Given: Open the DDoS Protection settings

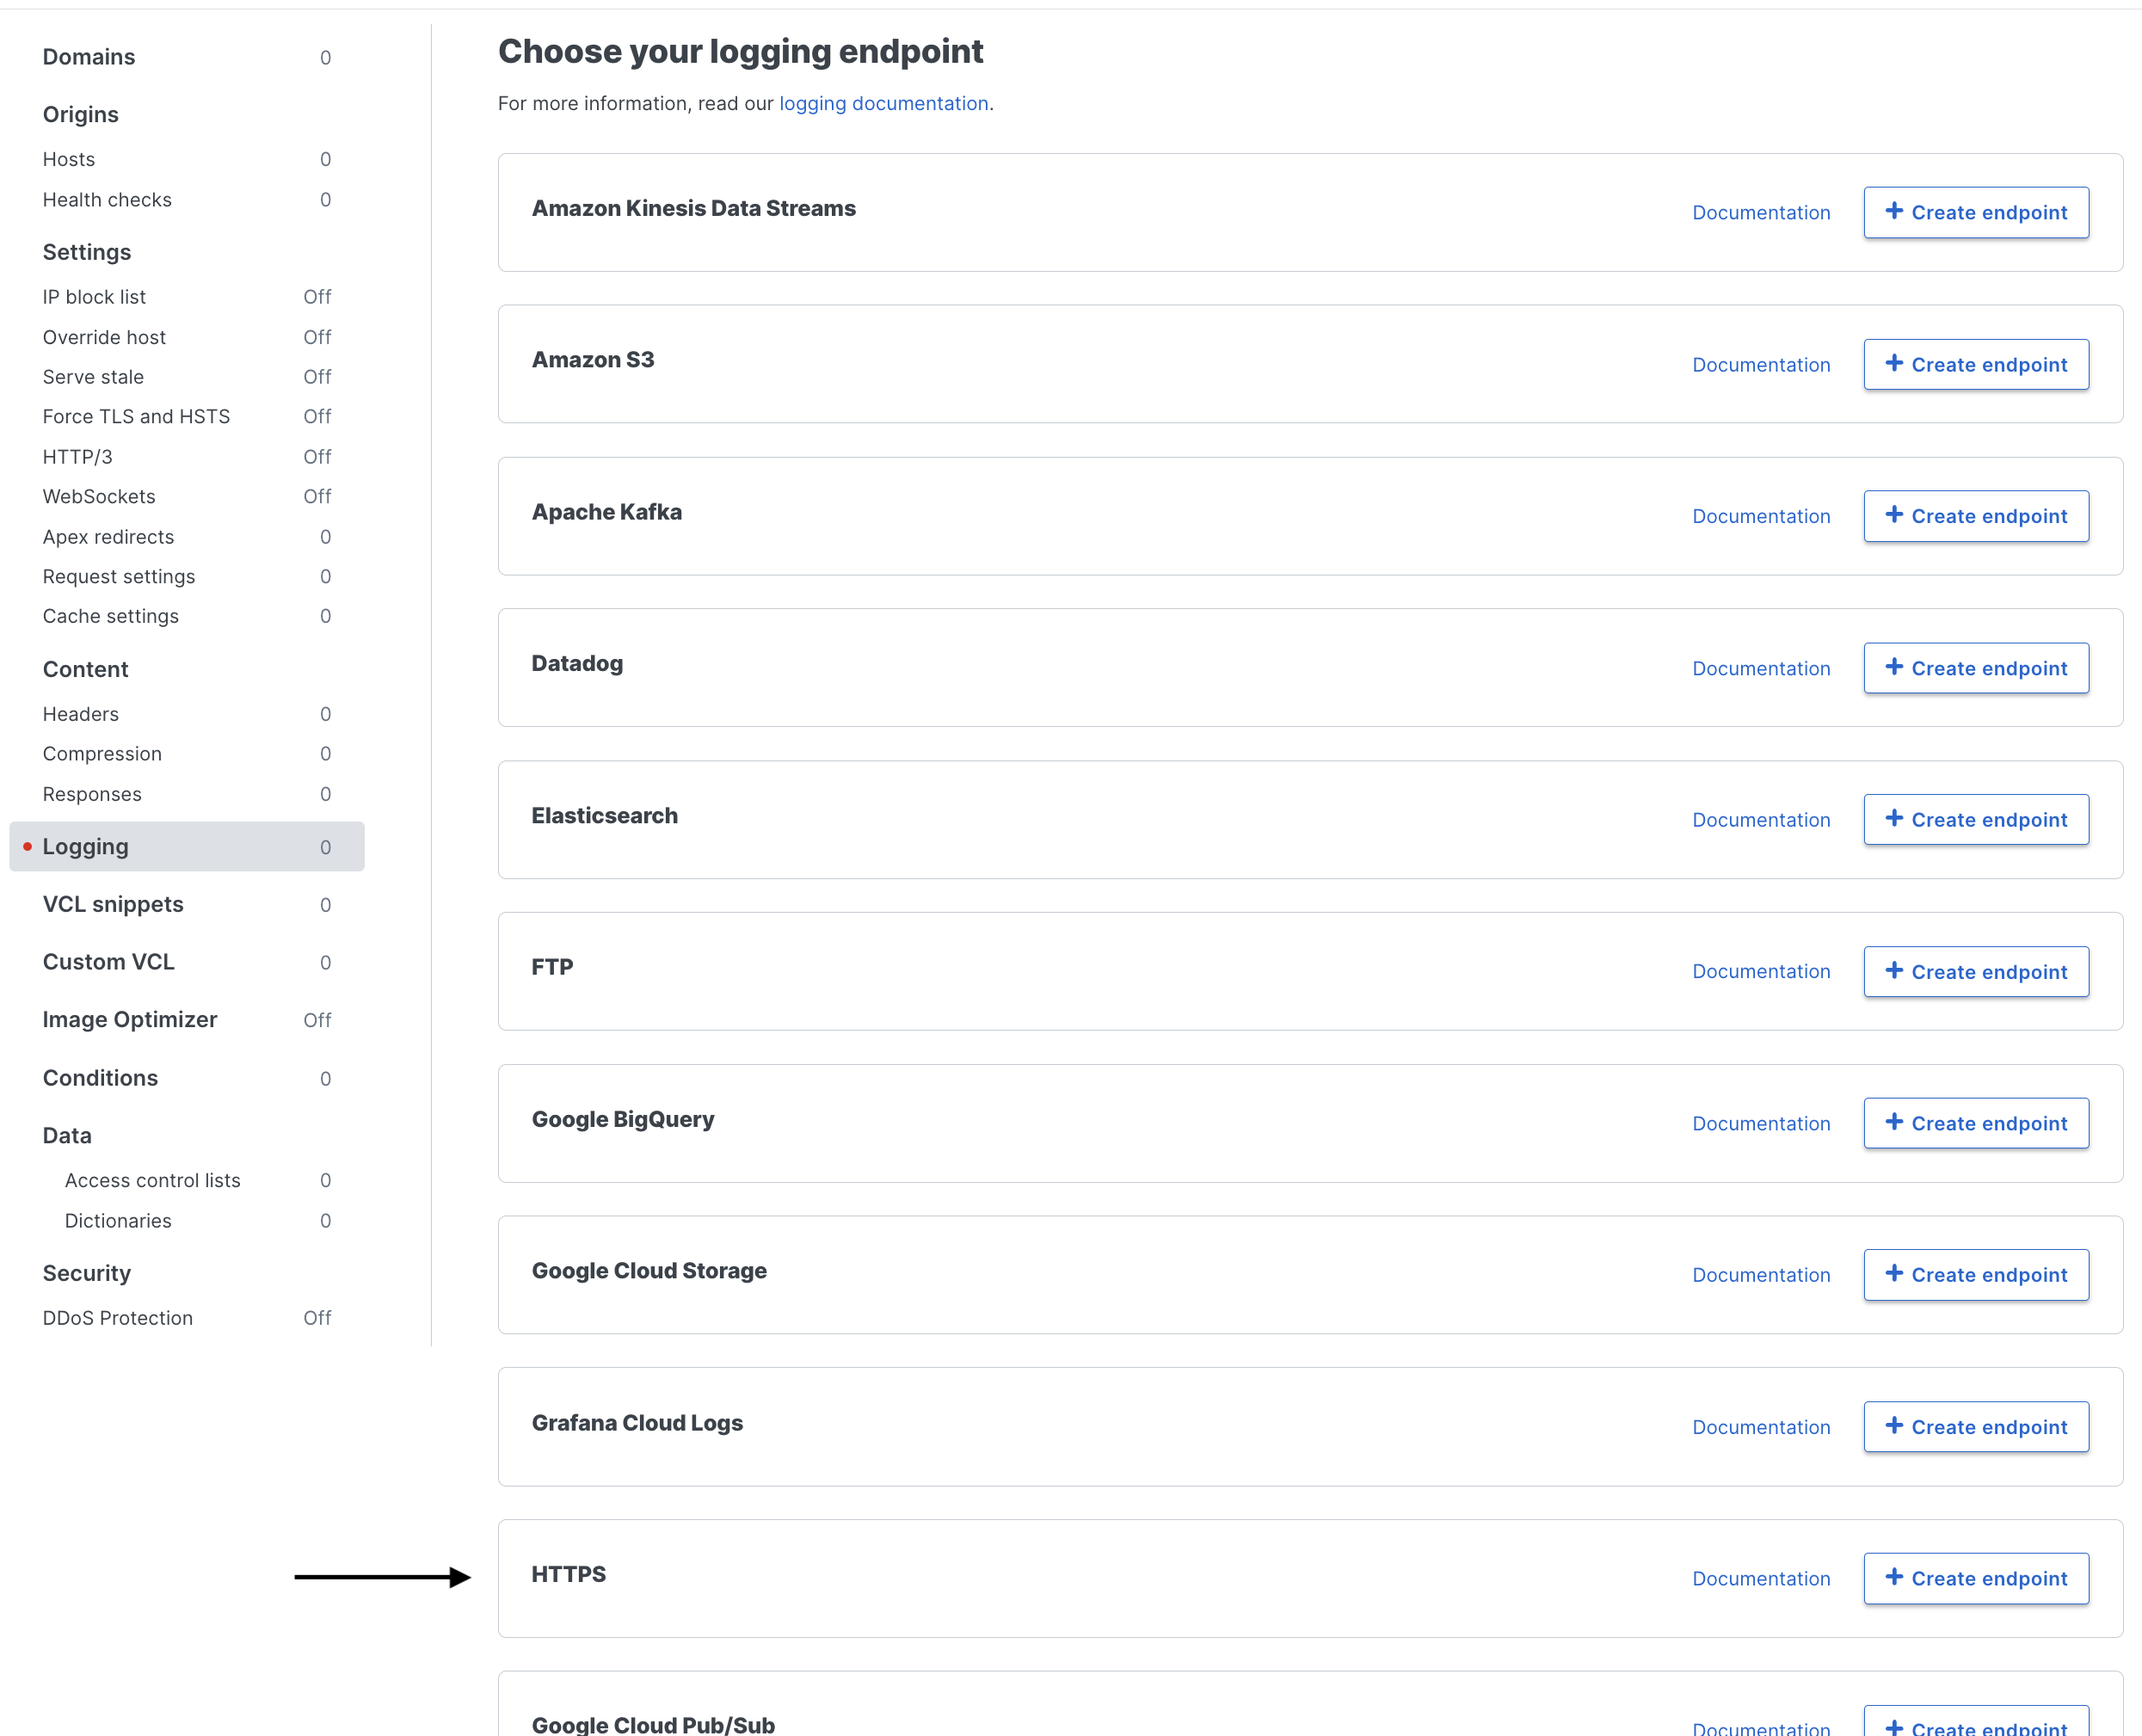Looking at the screenshot, I should (x=117, y=1318).
